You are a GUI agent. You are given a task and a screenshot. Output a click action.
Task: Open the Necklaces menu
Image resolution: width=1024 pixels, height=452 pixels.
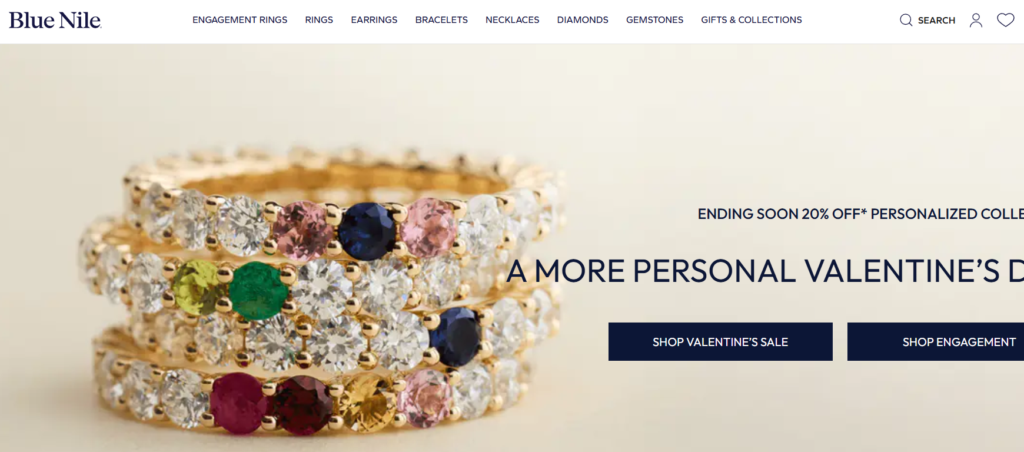tap(512, 20)
